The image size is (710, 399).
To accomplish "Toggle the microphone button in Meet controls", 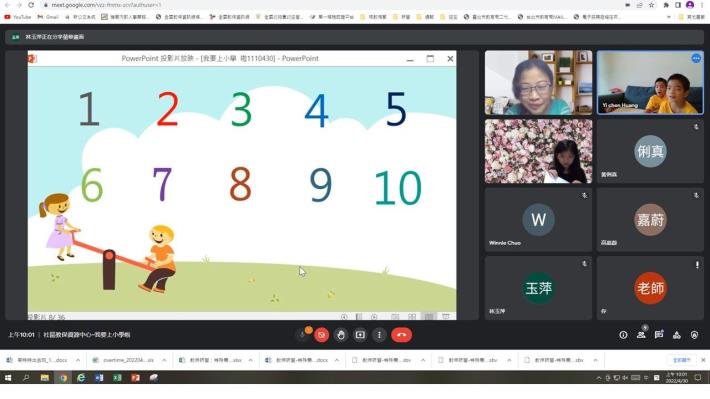I will (302, 335).
